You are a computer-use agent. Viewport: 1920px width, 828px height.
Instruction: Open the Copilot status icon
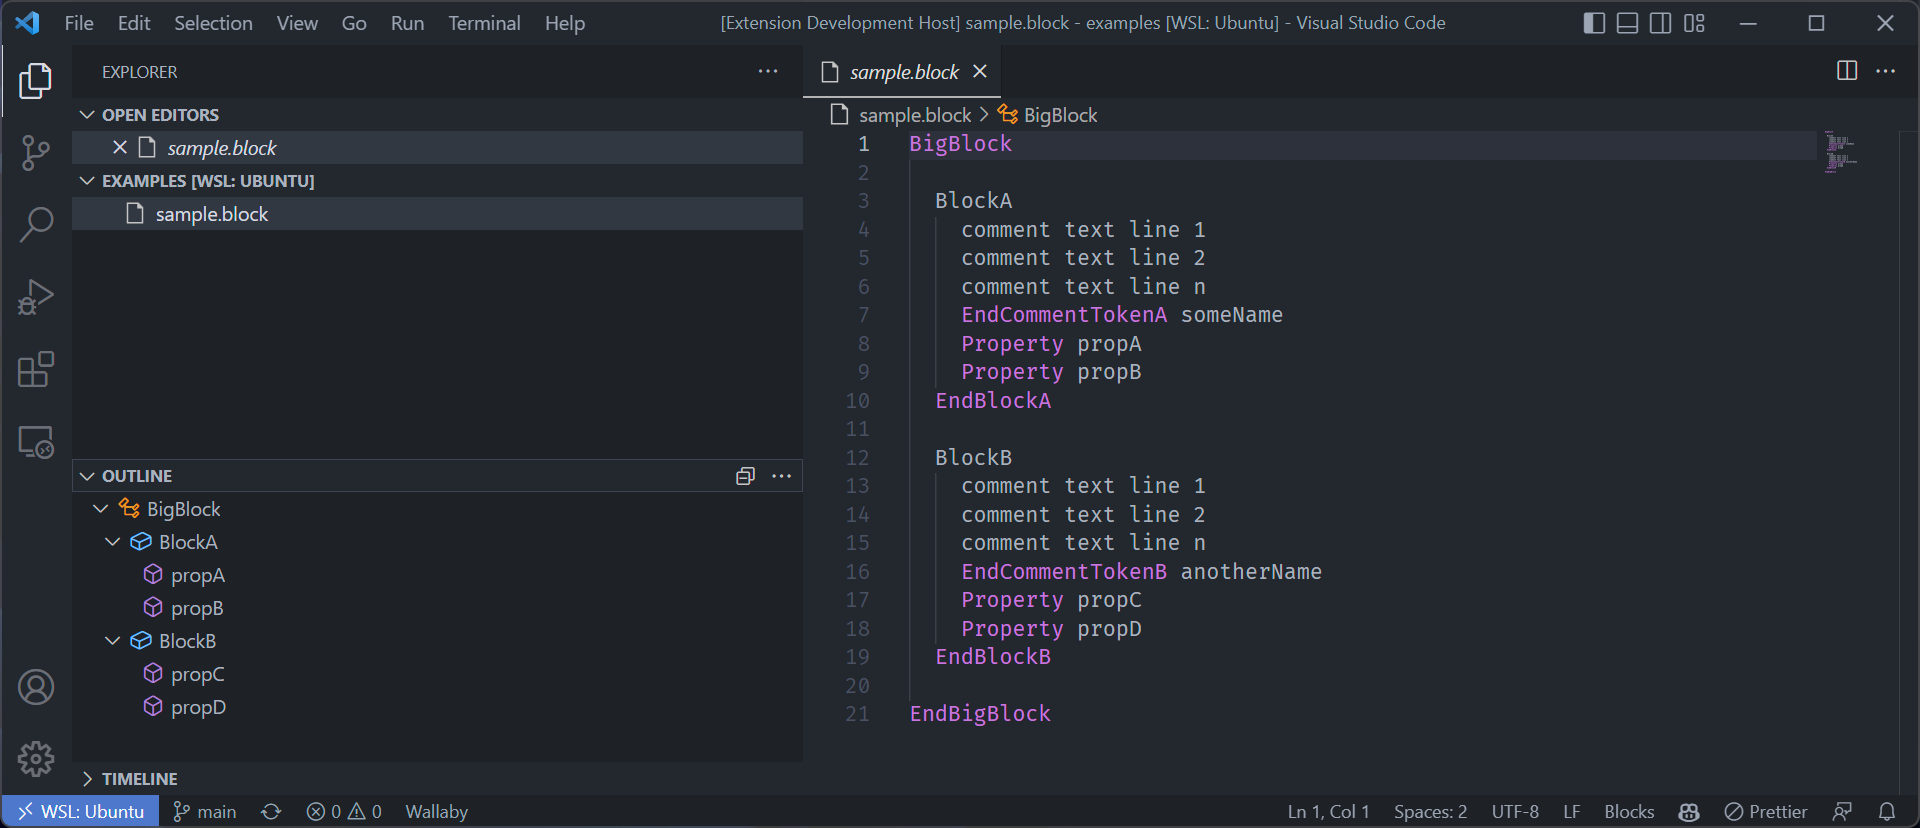(x=1689, y=812)
